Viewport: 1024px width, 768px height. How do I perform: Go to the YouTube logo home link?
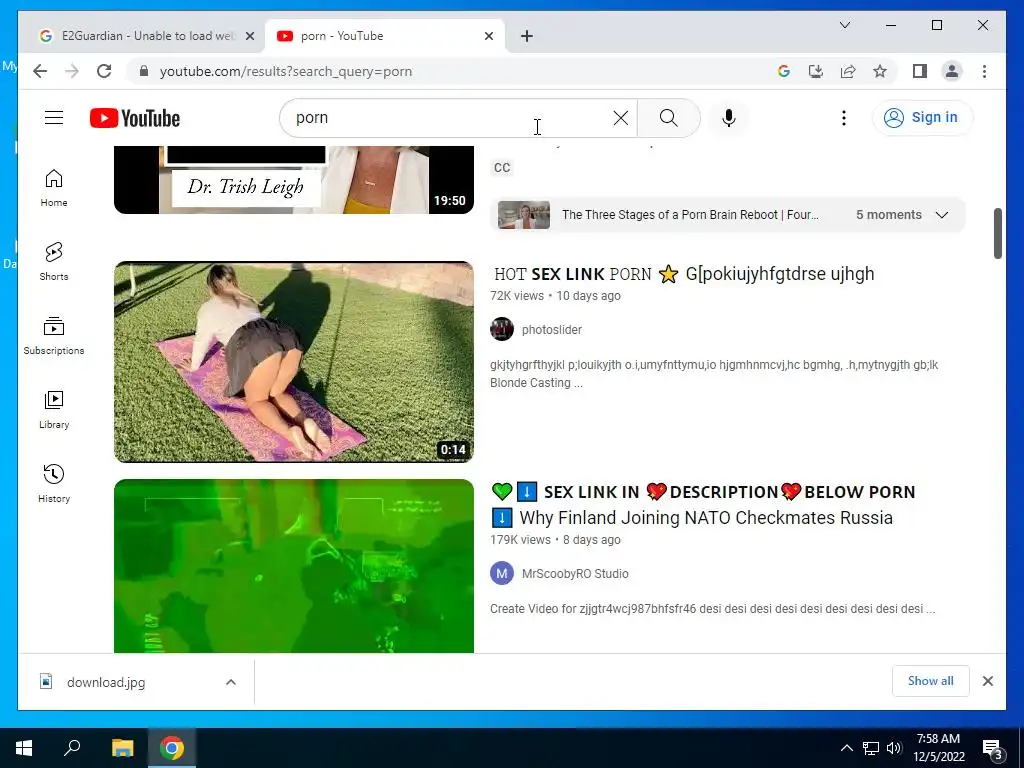point(135,118)
